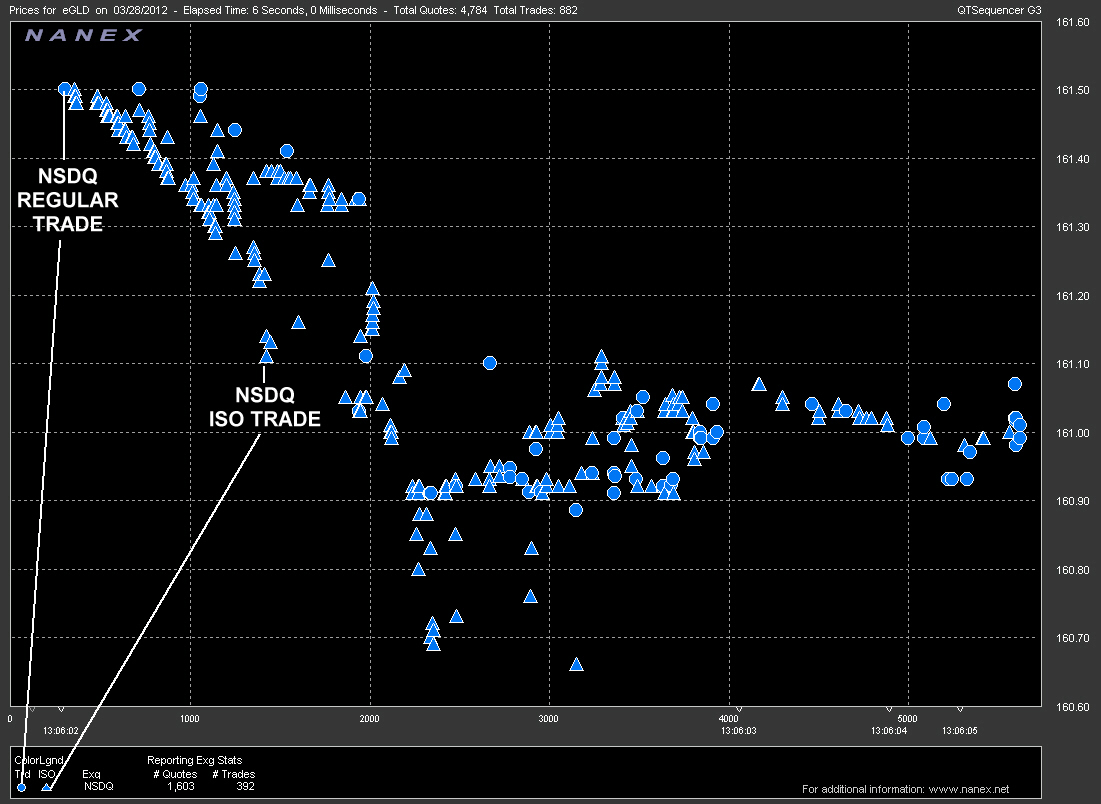Select the isolated triangle at 161.16 near 1600
The width and height of the screenshot is (1101, 804).
pyautogui.click(x=298, y=322)
